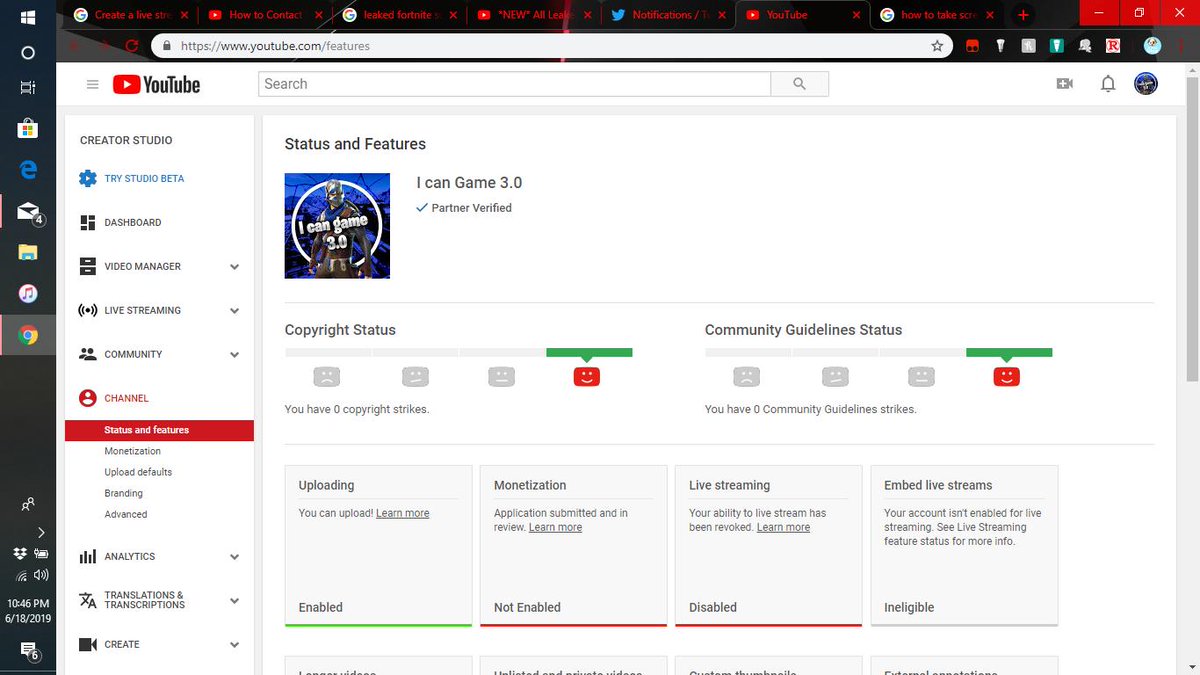Switch to the 'how to take screenshot' tab
Image resolution: width=1200 pixels, height=675 pixels.
click(x=937, y=15)
